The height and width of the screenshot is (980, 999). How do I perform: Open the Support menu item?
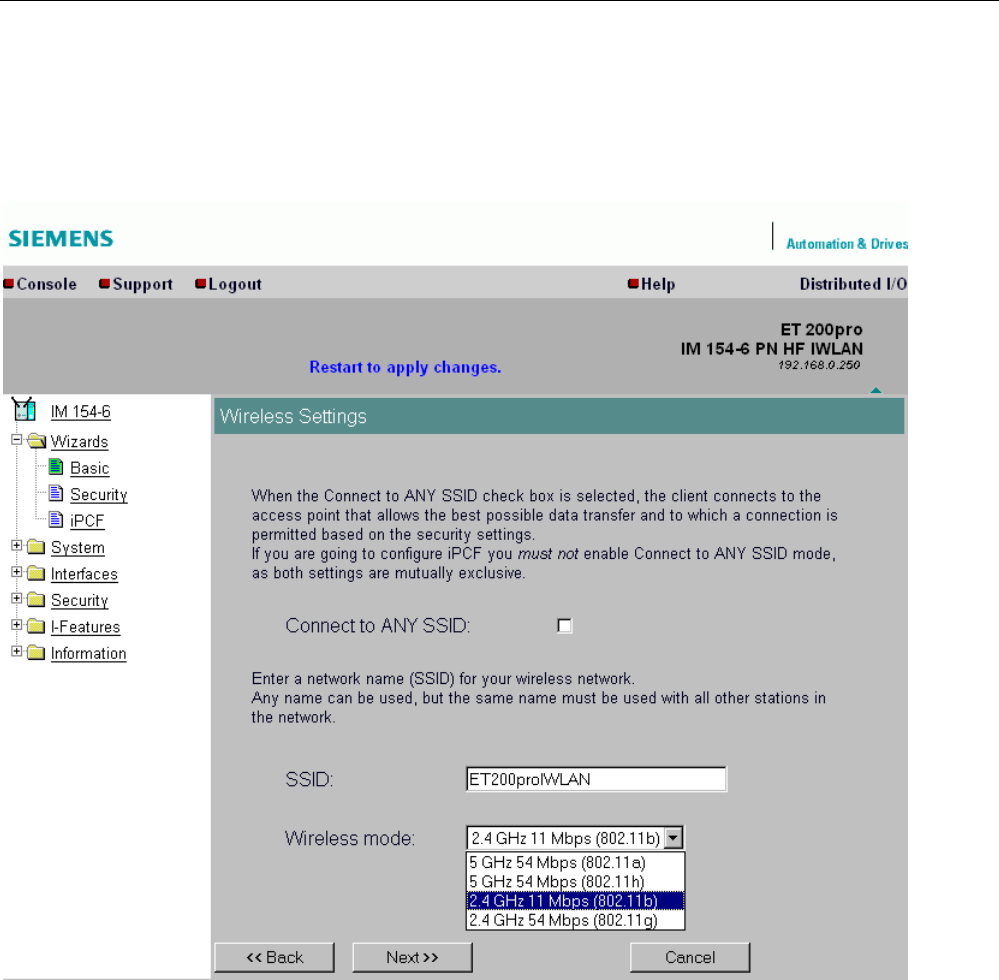click(x=143, y=284)
